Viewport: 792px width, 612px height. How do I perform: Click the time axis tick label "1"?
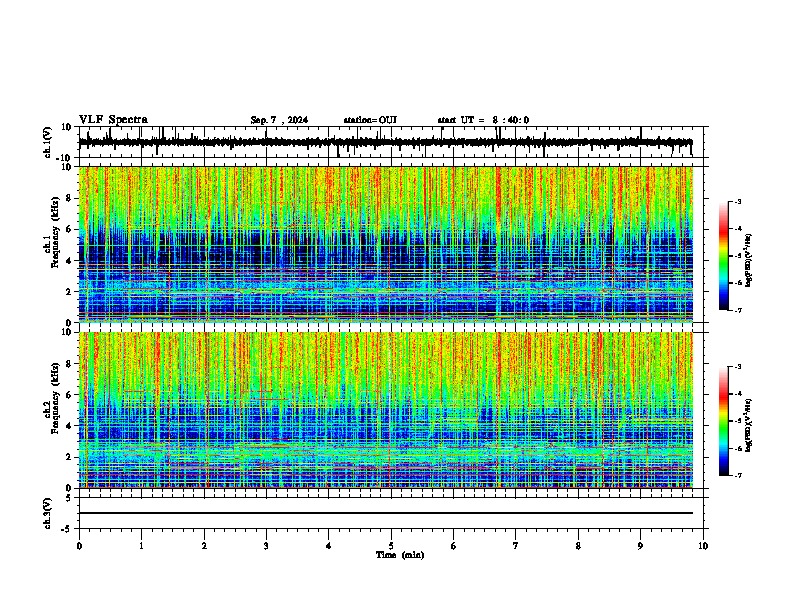tap(141, 546)
